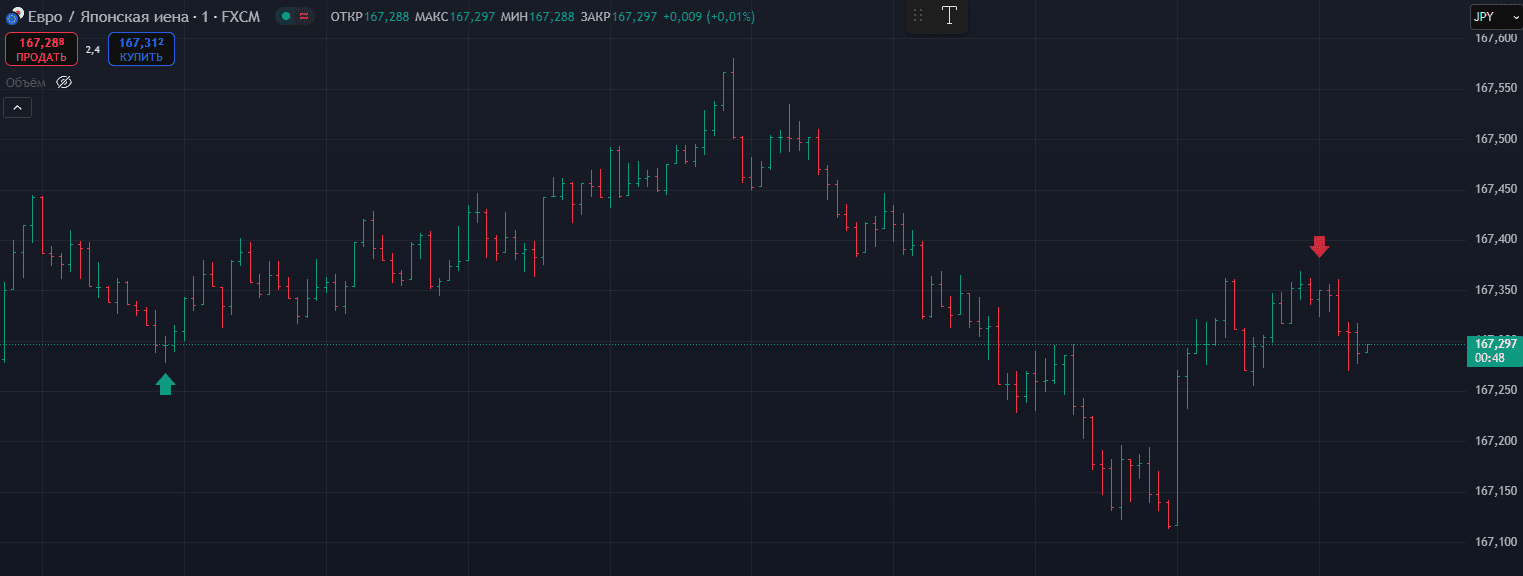Click the 2,4 spread value
The image size is (1523, 576).
click(x=92, y=49)
